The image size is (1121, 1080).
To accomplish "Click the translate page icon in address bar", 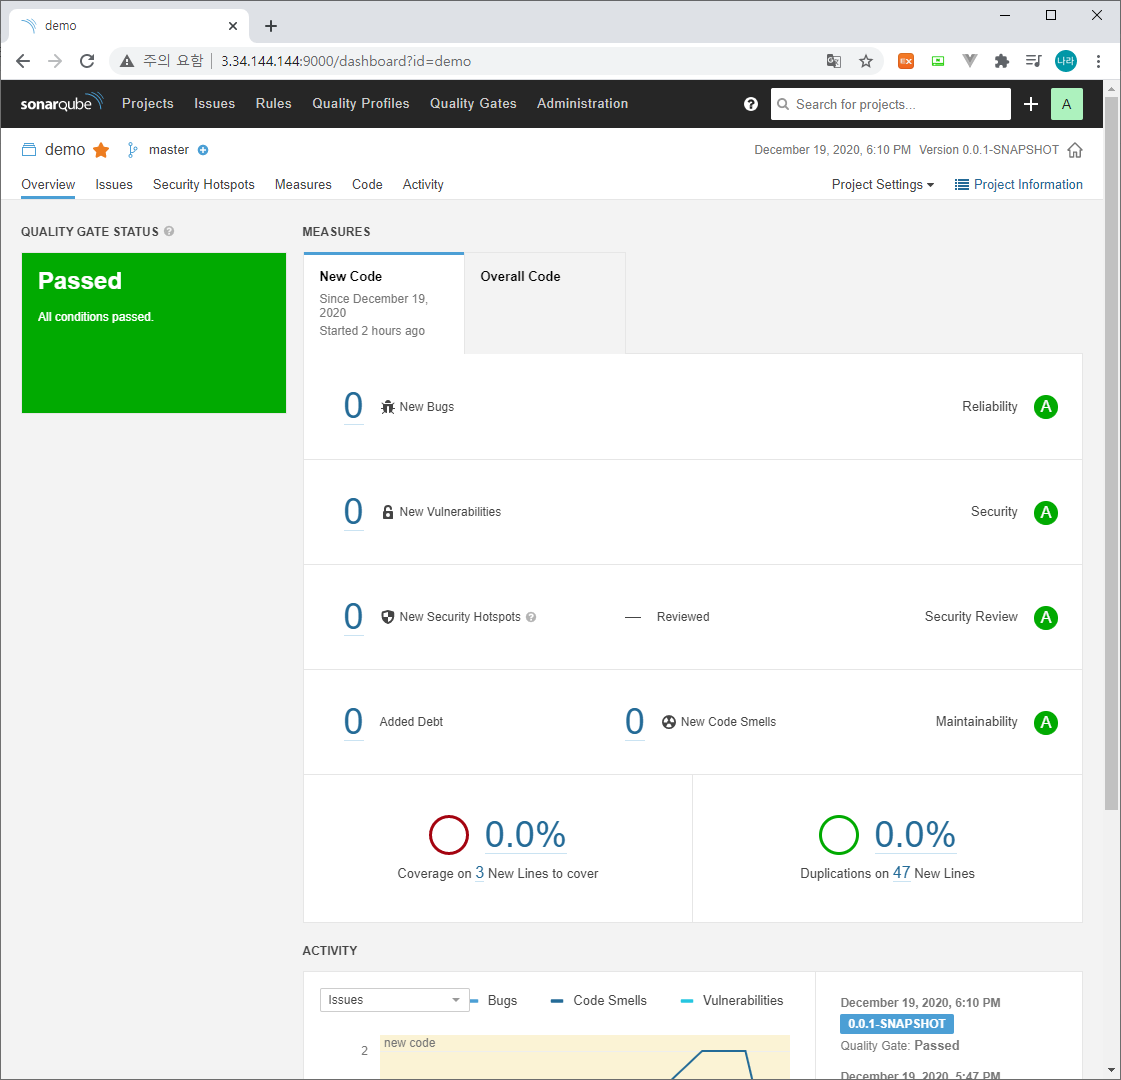I will click(x=834, y=61).
